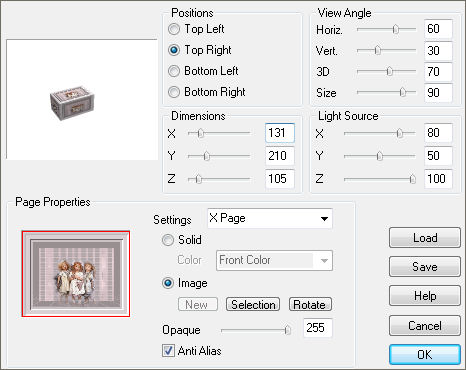Focus the Dimensions X value field
Viewport: 466px width, 370px height.
(x=280, y=133)
